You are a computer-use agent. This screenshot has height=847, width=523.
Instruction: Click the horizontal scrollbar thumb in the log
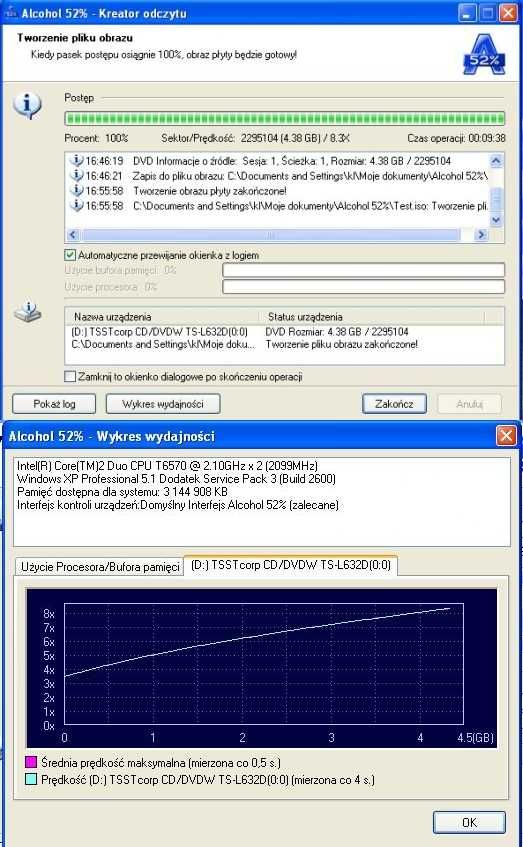point(271,234)
